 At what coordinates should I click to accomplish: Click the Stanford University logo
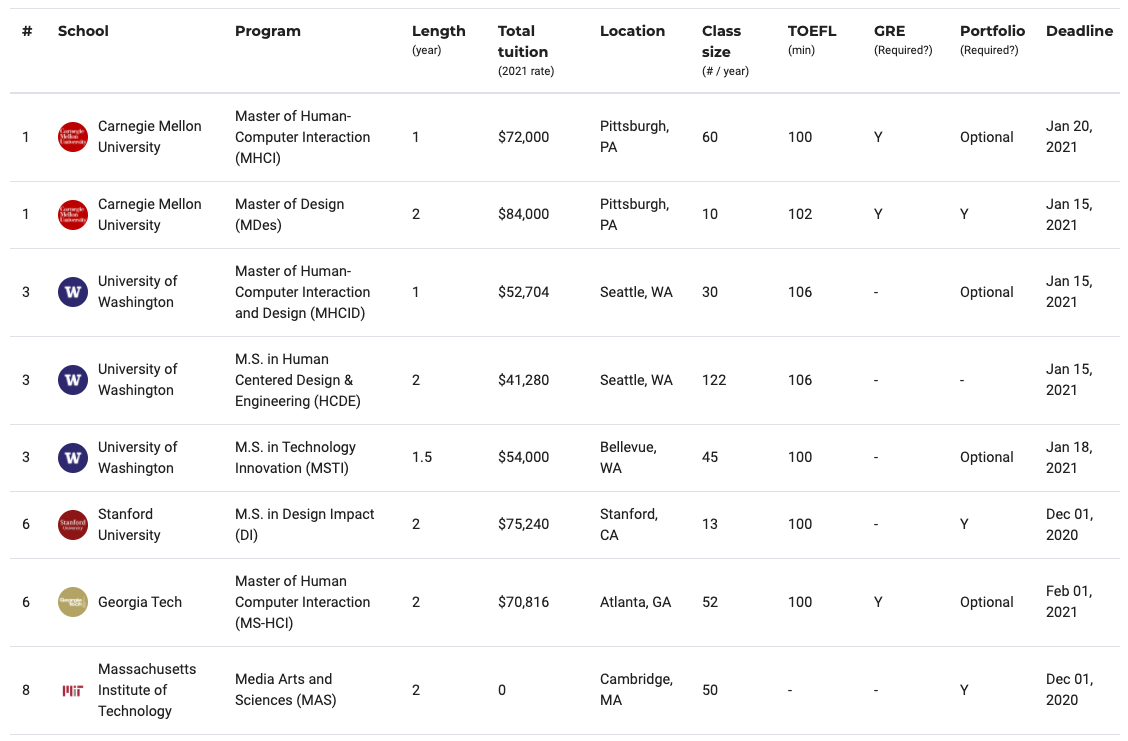coord(73,524)
